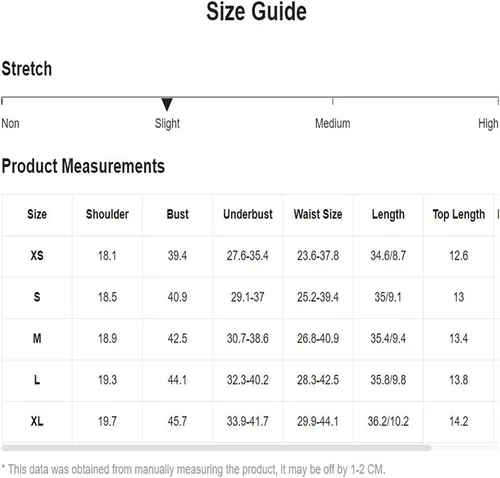Viewport: 500px width, 478px height.
Task: Click the Underbust column header
Action: [248, 214]
